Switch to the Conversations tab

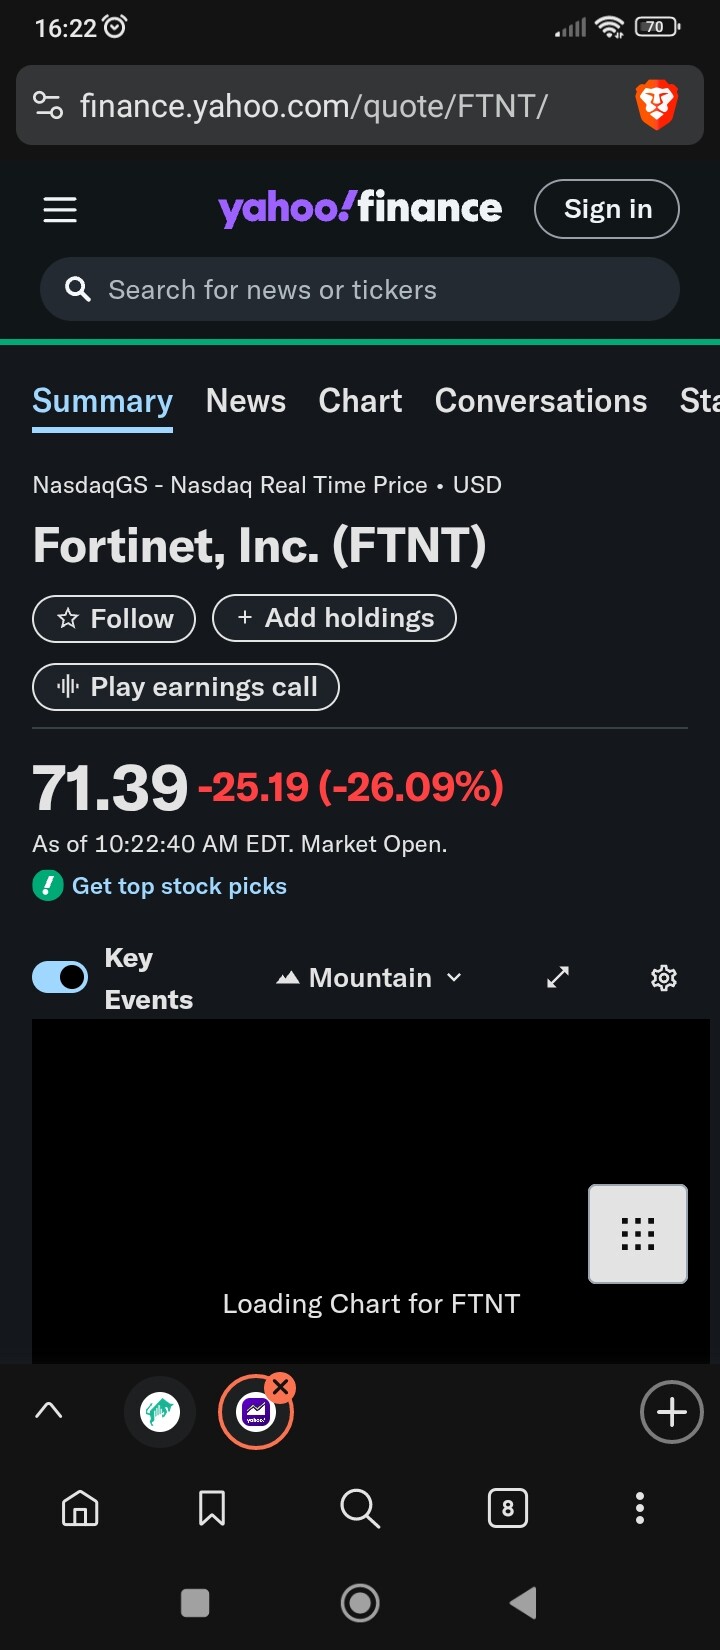click(541, 401)
